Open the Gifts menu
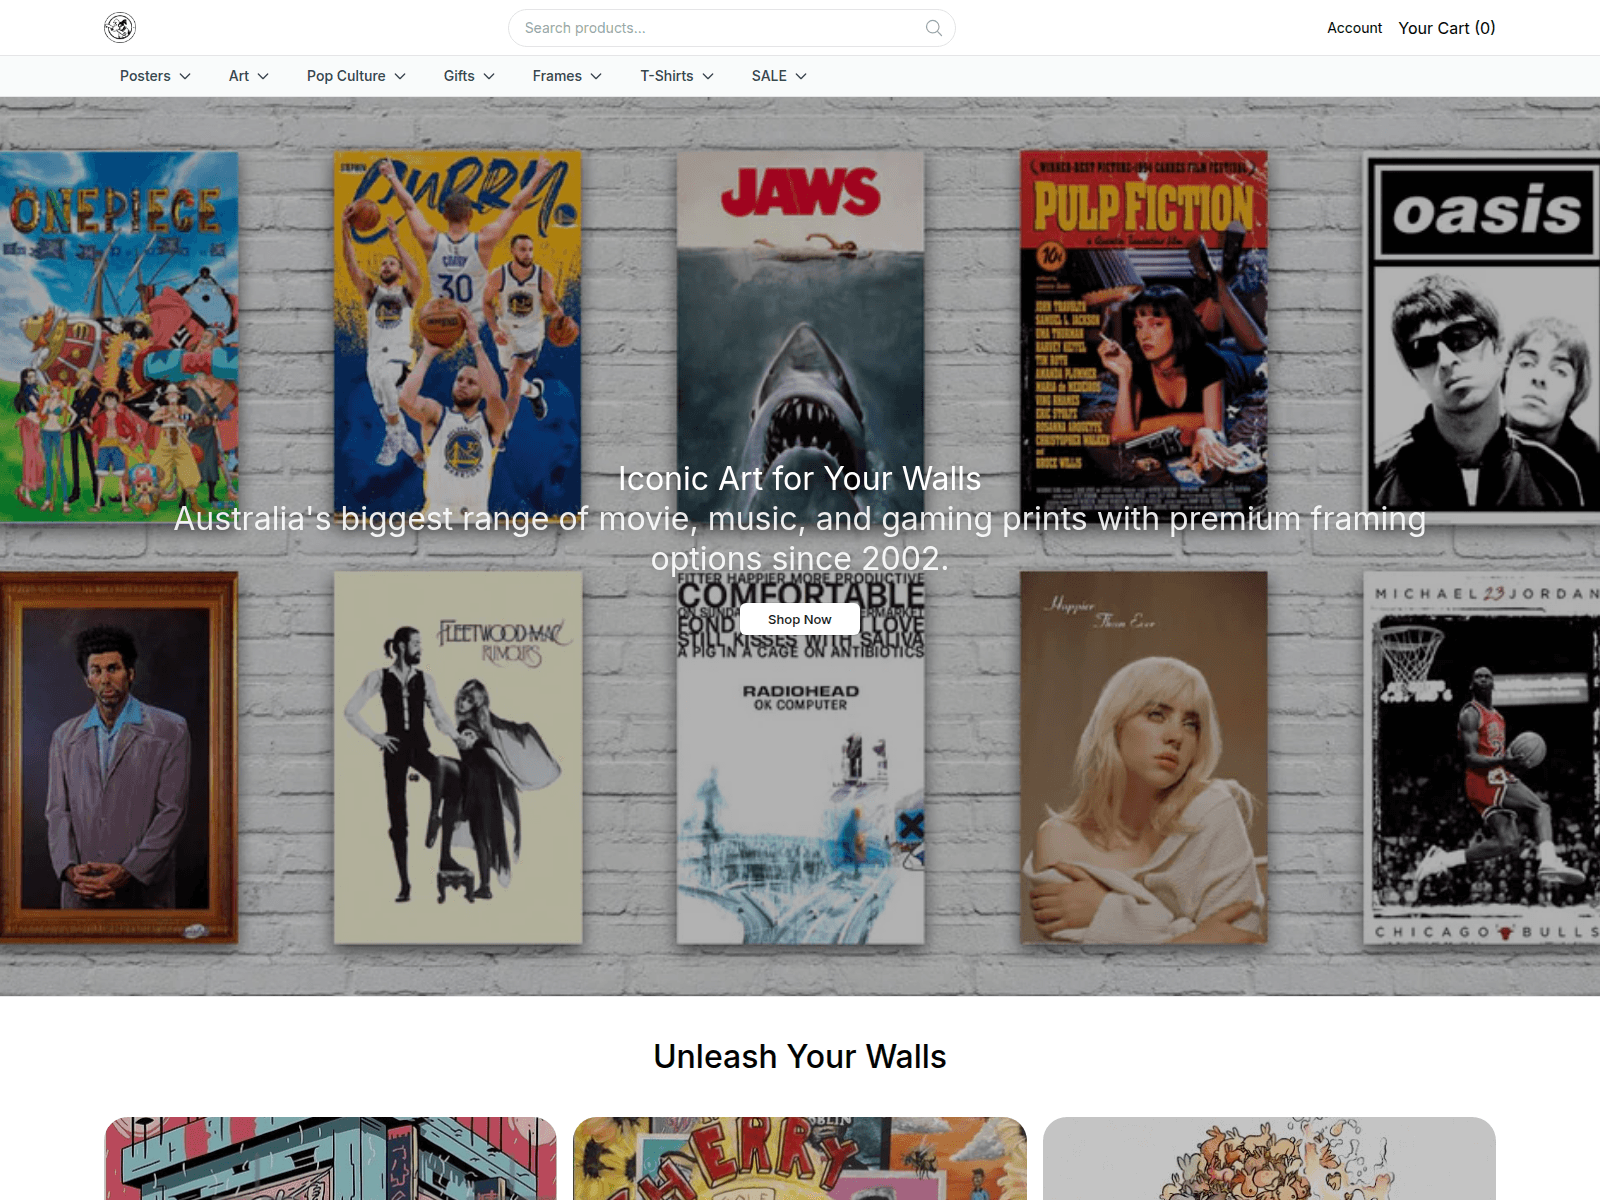Viewport: 1600px width, 1200px height. point(469,76)
